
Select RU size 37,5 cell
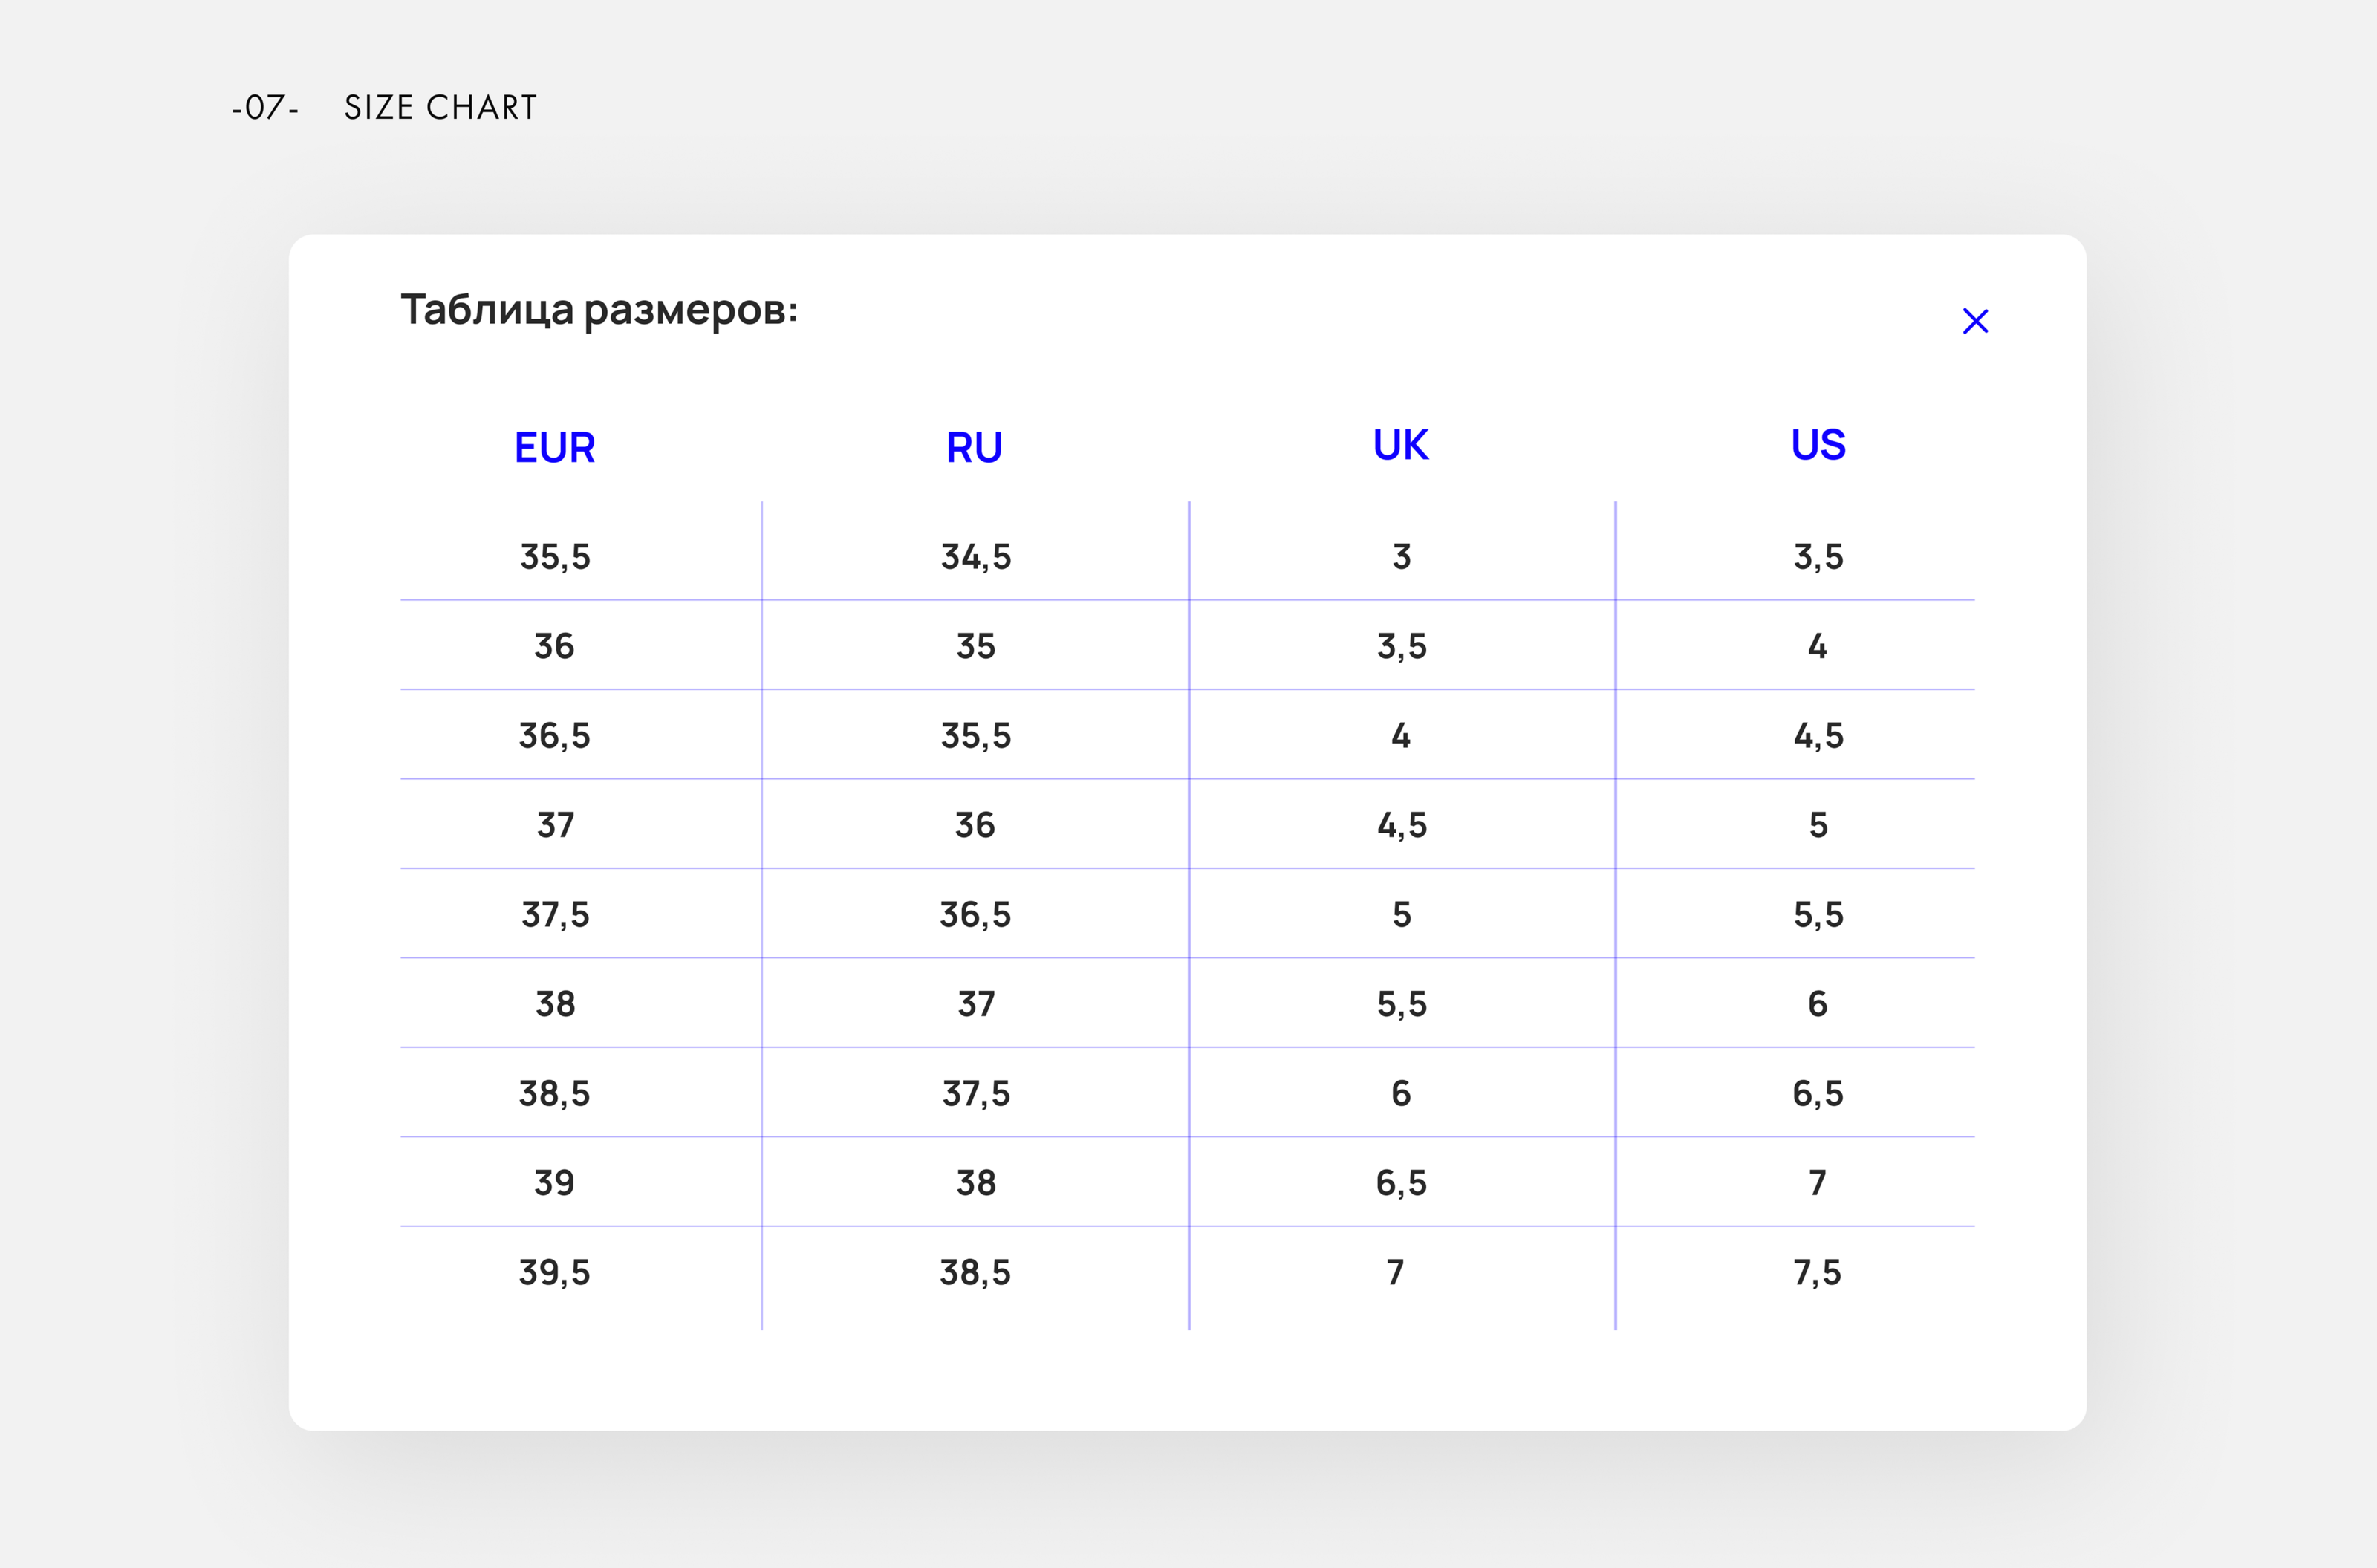pyautogui.click(x=976, y=1093)
